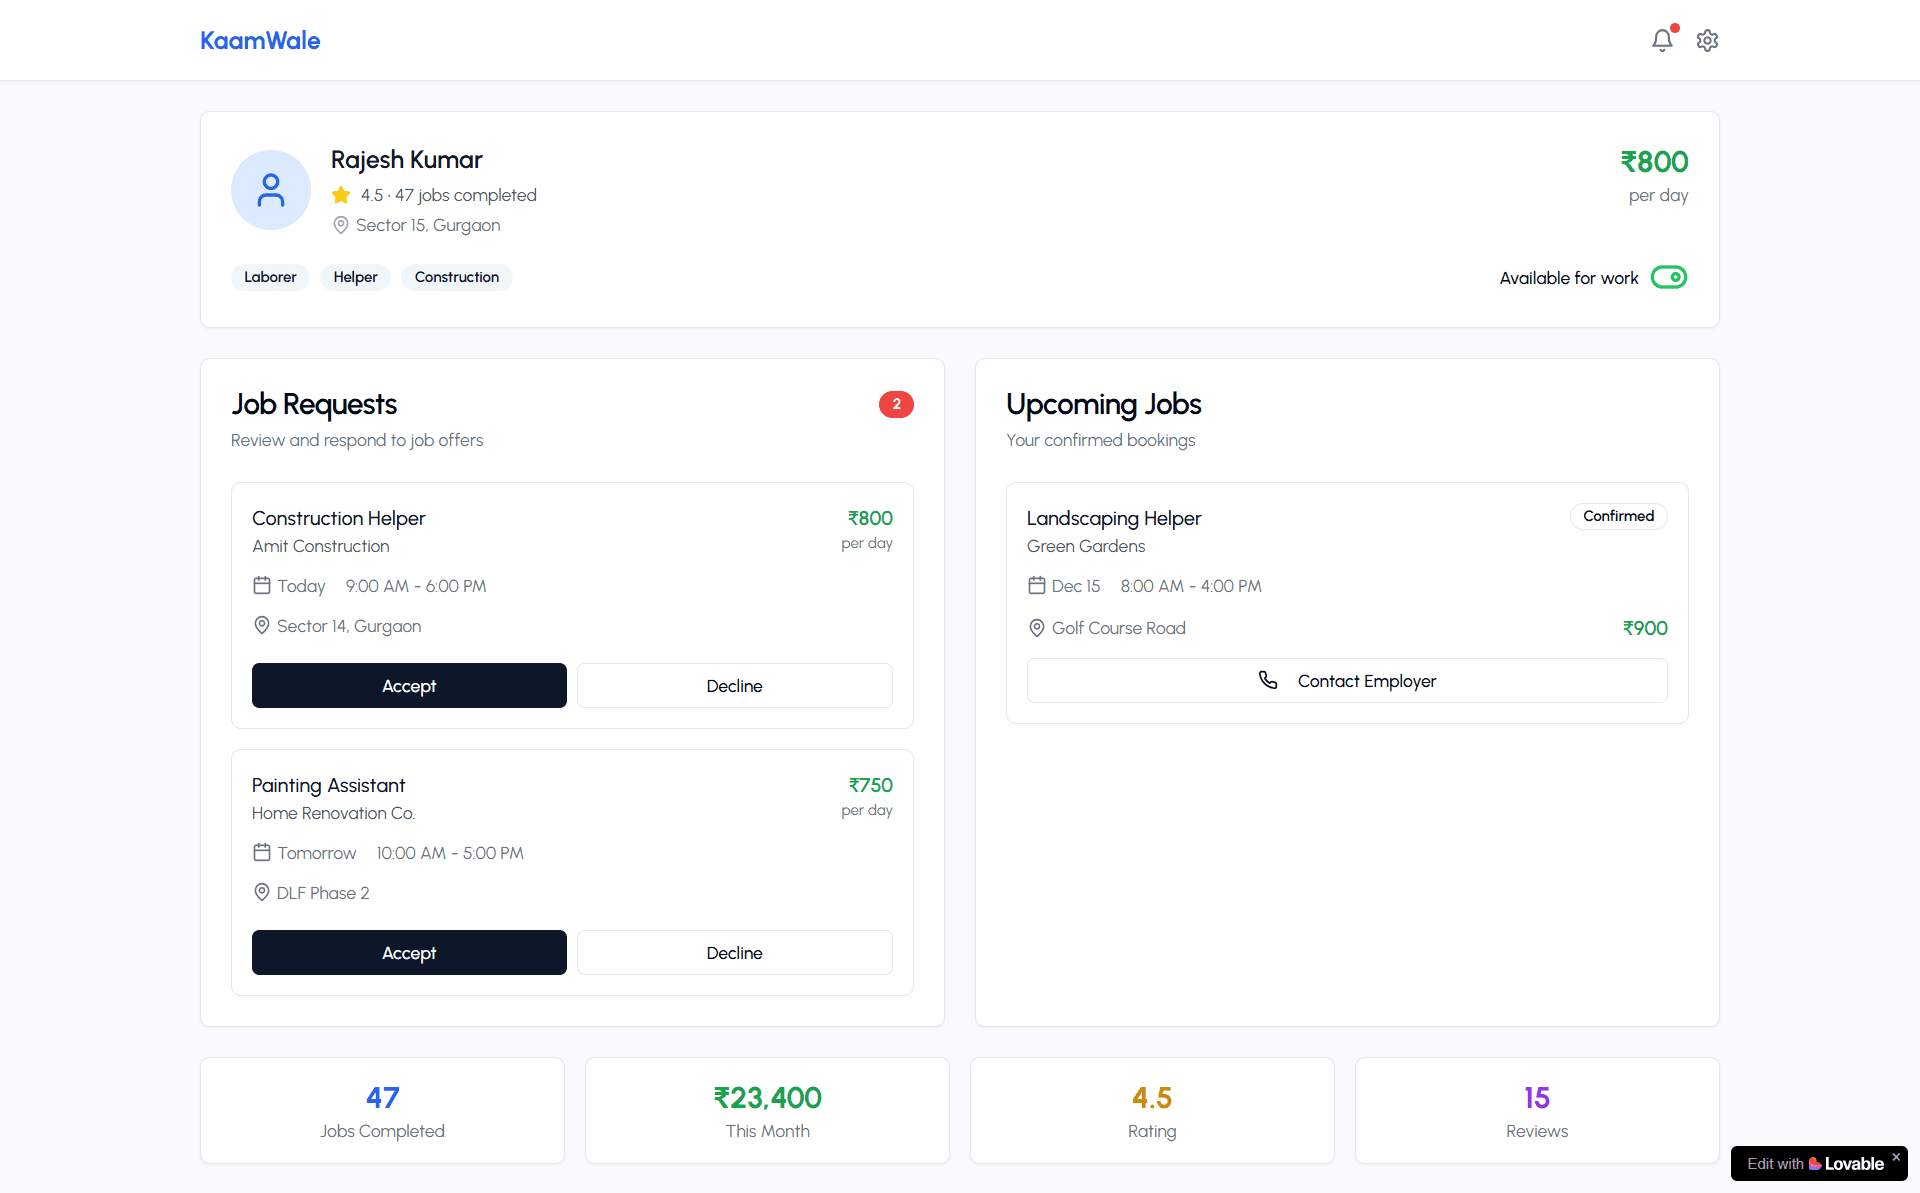Select the Laborer skill tag
The image size is (1920, 1193).
click(270, 277)
